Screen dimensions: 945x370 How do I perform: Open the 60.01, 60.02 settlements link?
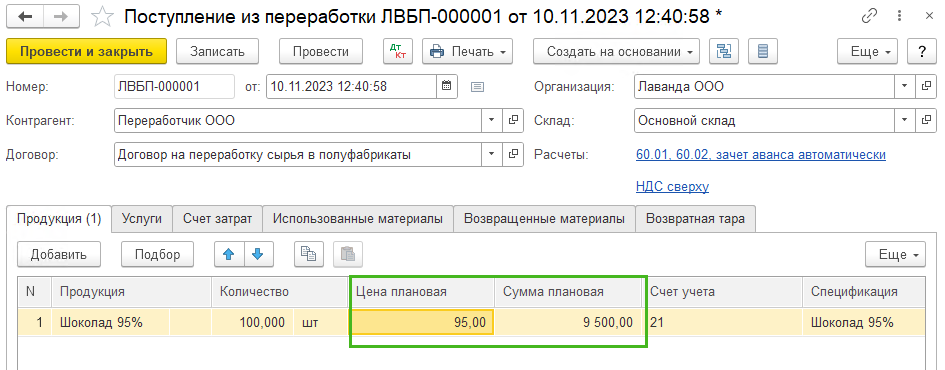pos(761,155)
